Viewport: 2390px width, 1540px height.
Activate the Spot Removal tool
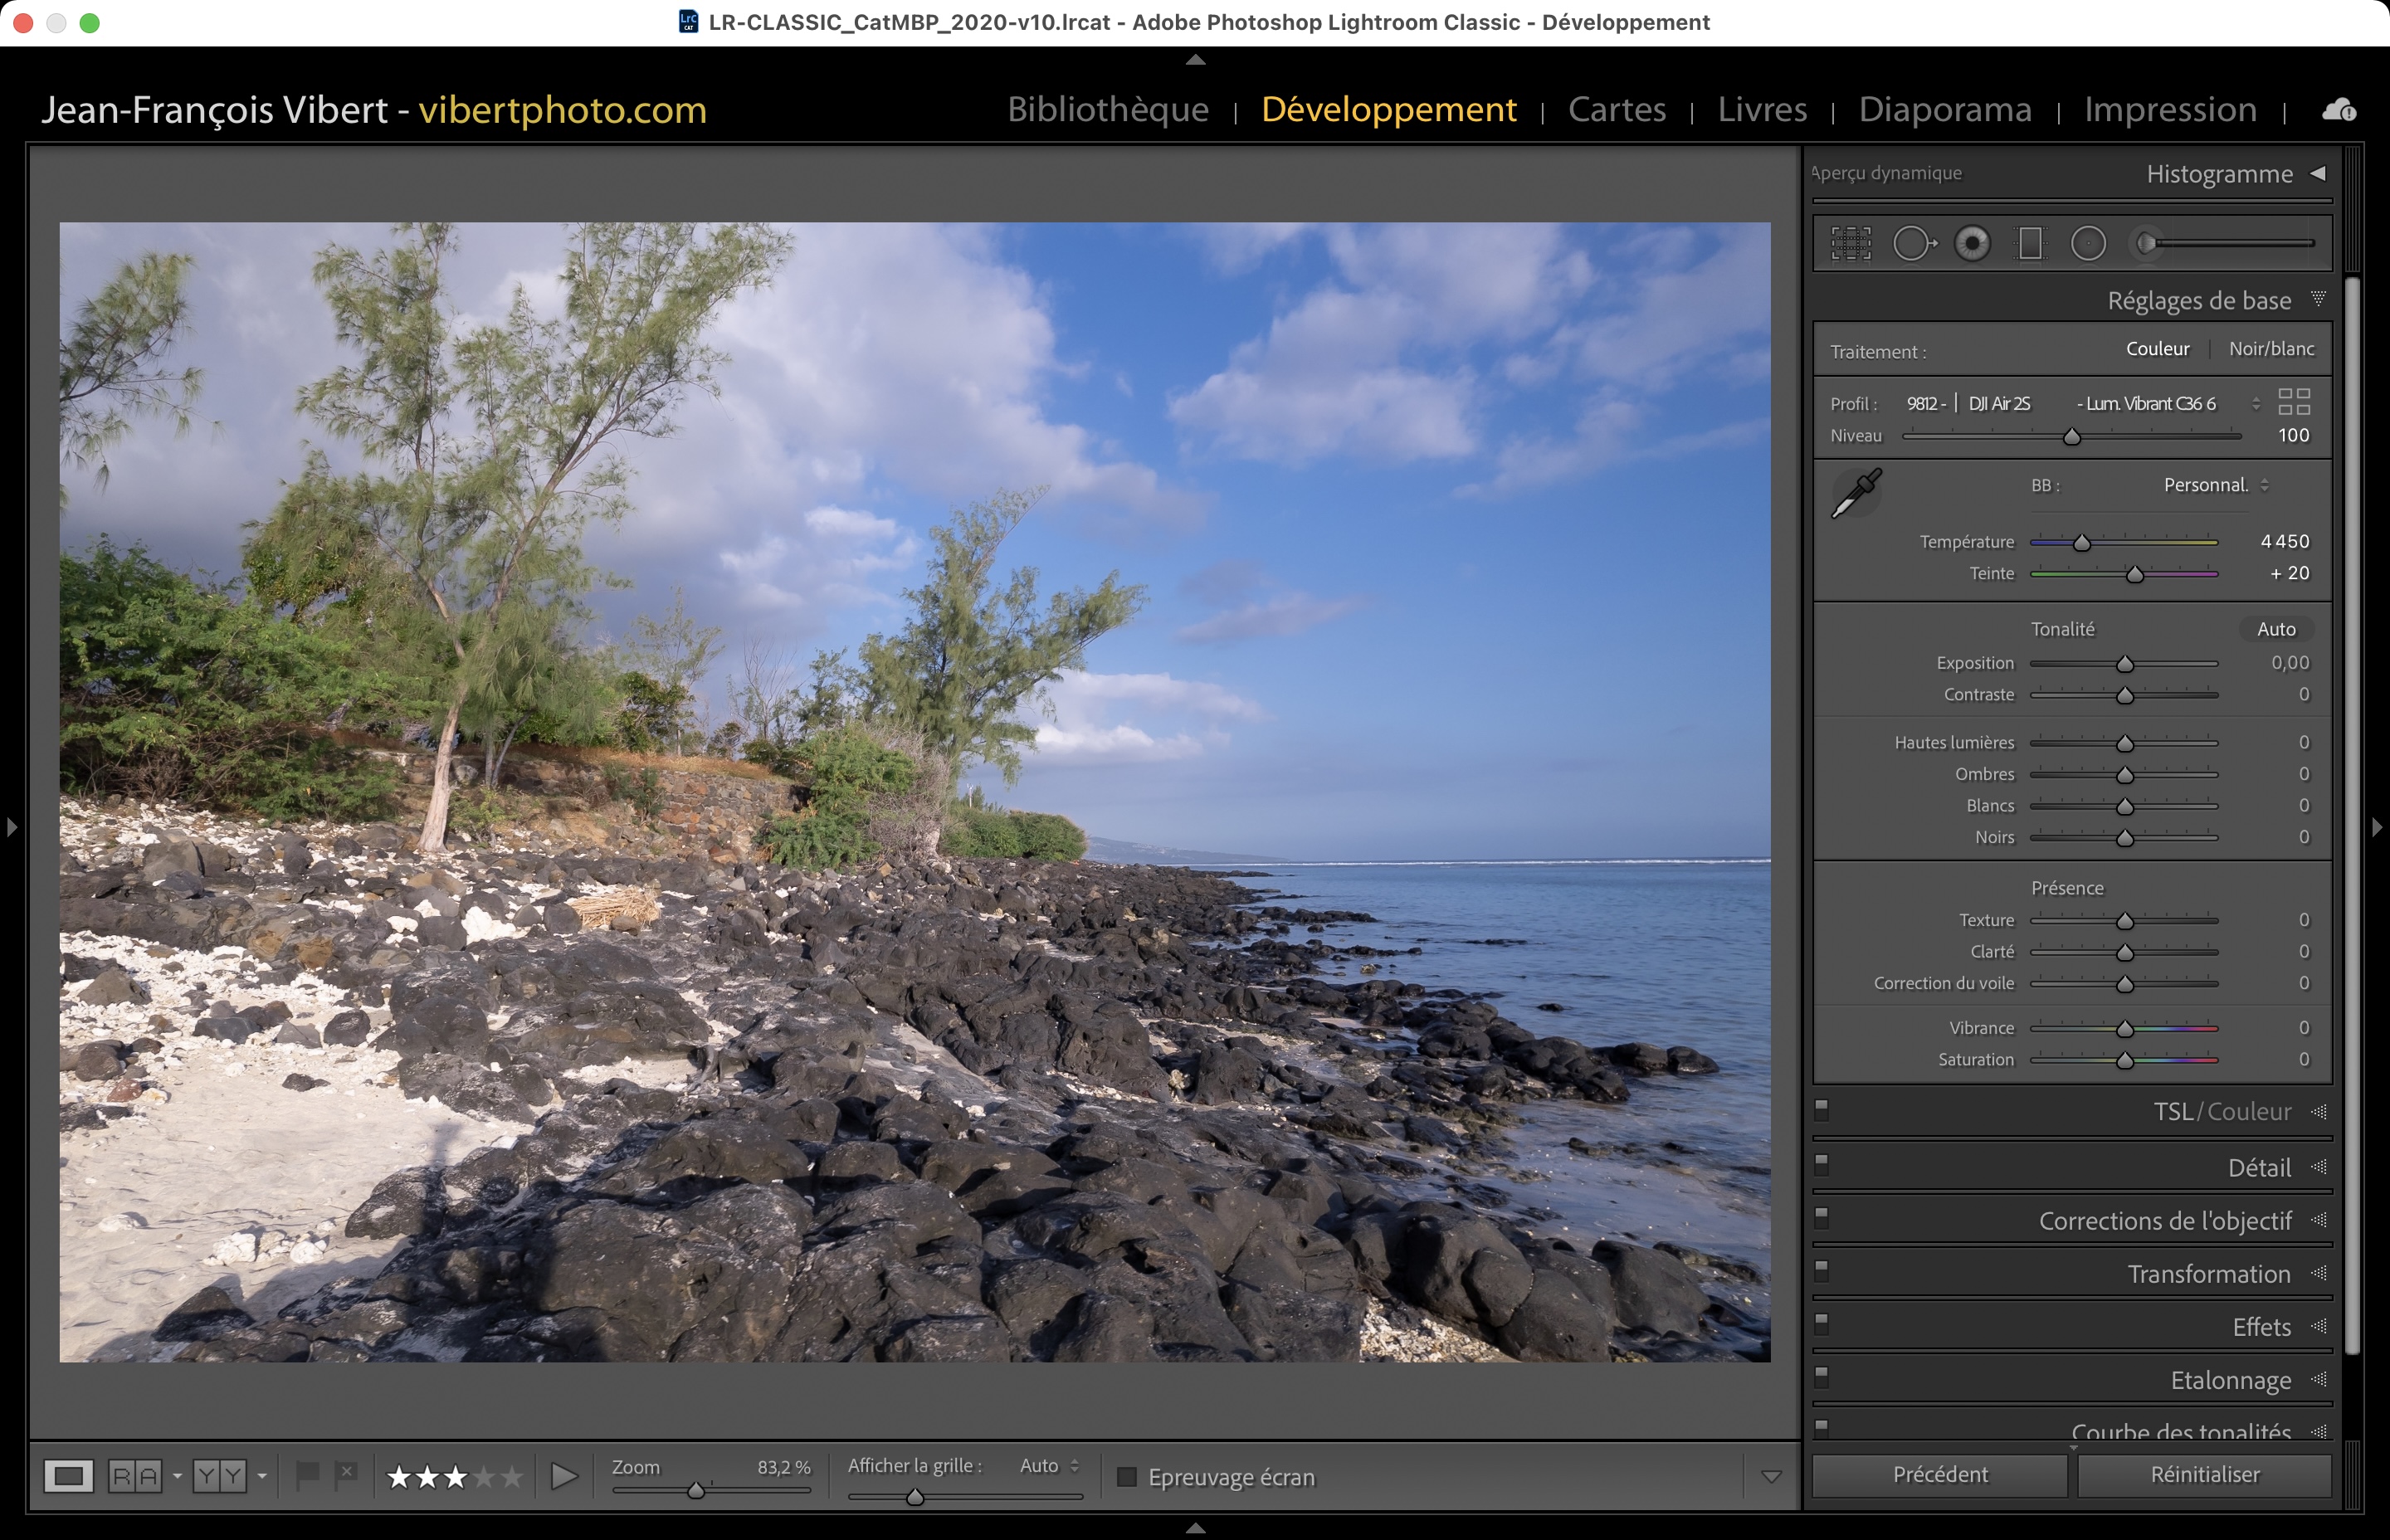tap(1912, 243)
